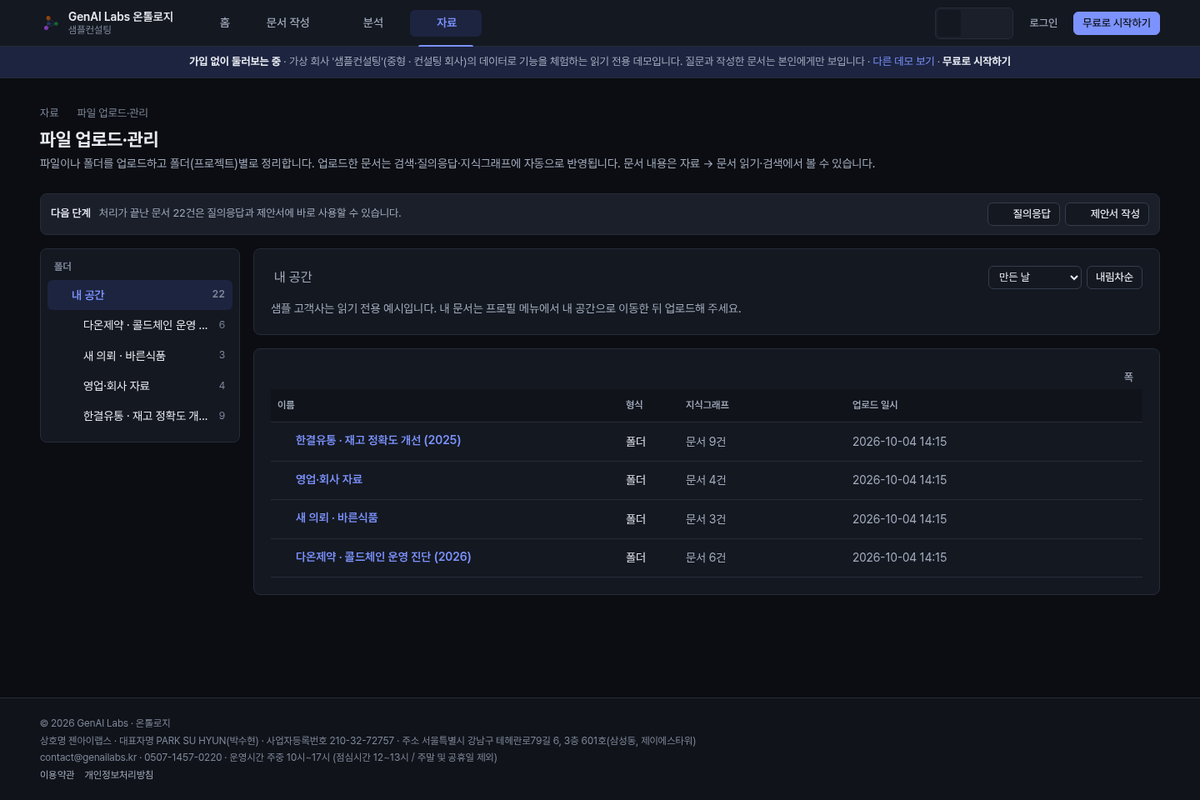Viewport: 1200px width, 800px height.
Task: Open 한결유통 · 재고 정확도 개선 (2025) folder link
Action: [x=378, y=440]
